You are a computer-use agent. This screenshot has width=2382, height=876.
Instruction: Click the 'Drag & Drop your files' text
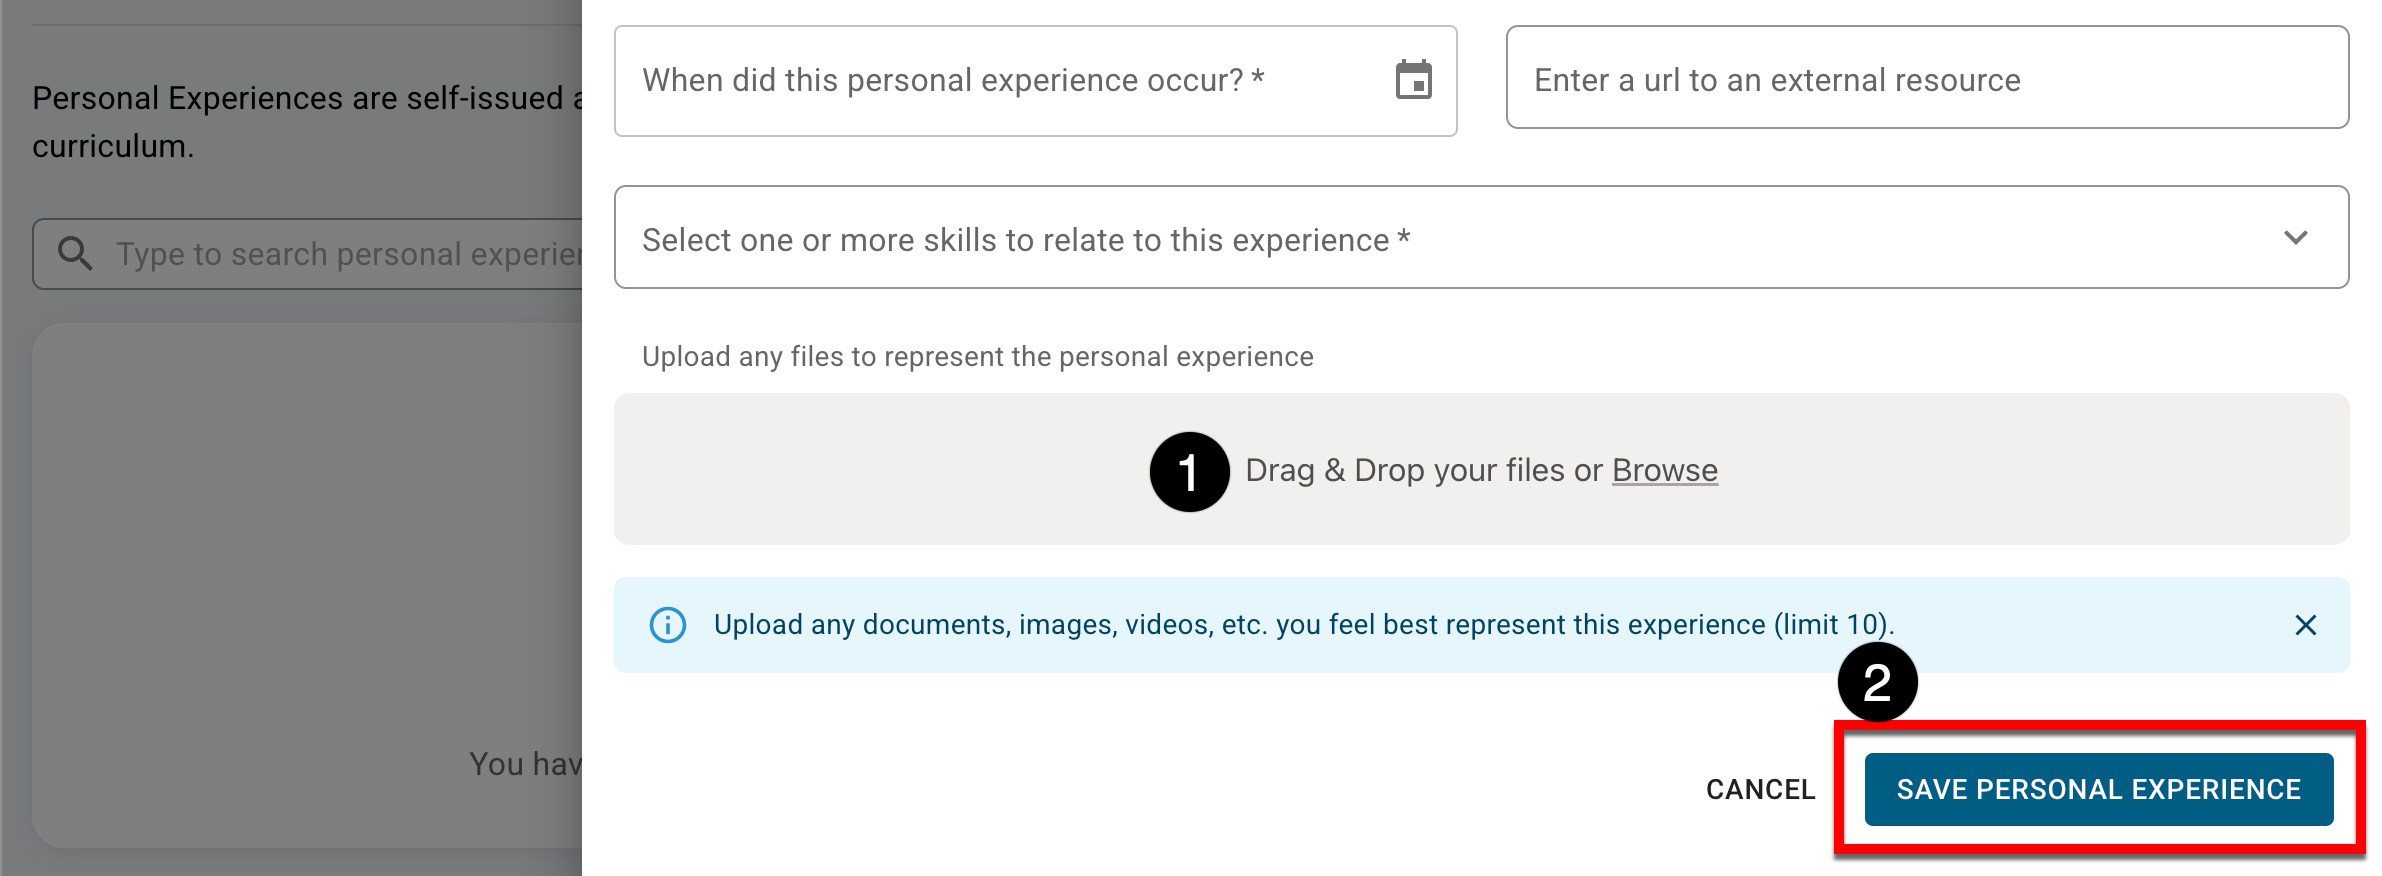click(1424, 470)
